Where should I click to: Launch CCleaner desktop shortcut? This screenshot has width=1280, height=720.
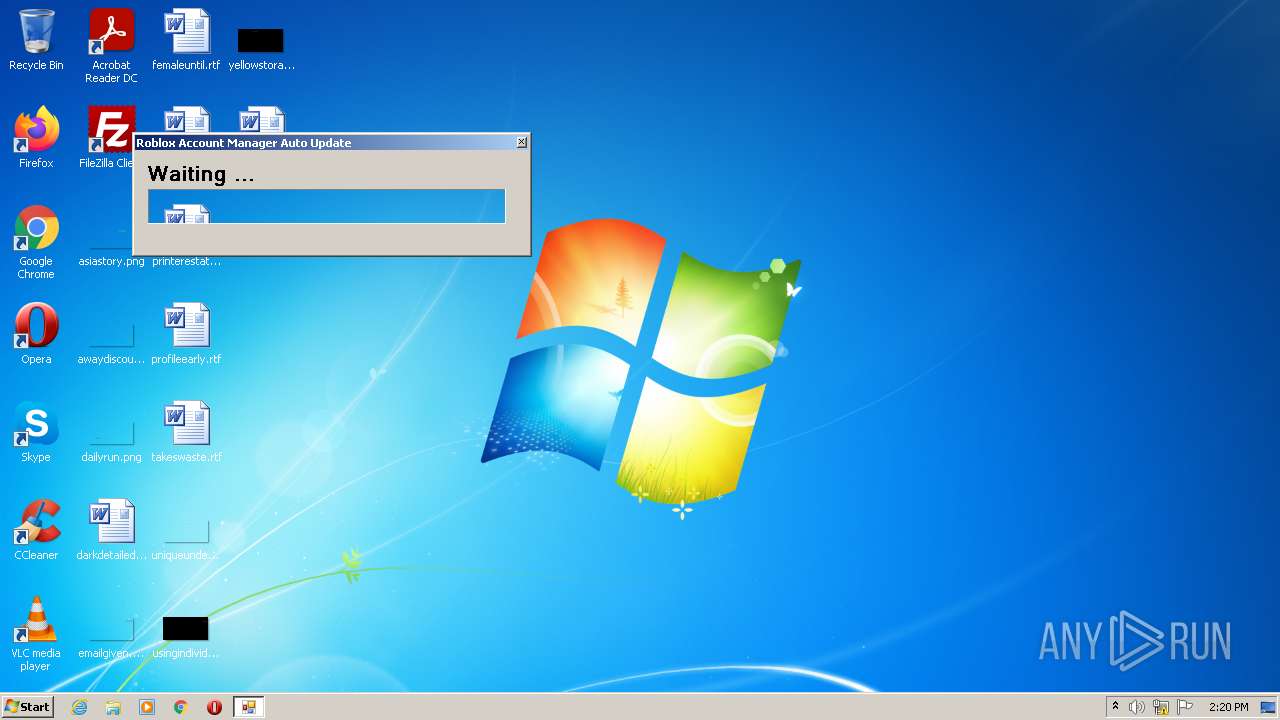[x=36, y=530]
